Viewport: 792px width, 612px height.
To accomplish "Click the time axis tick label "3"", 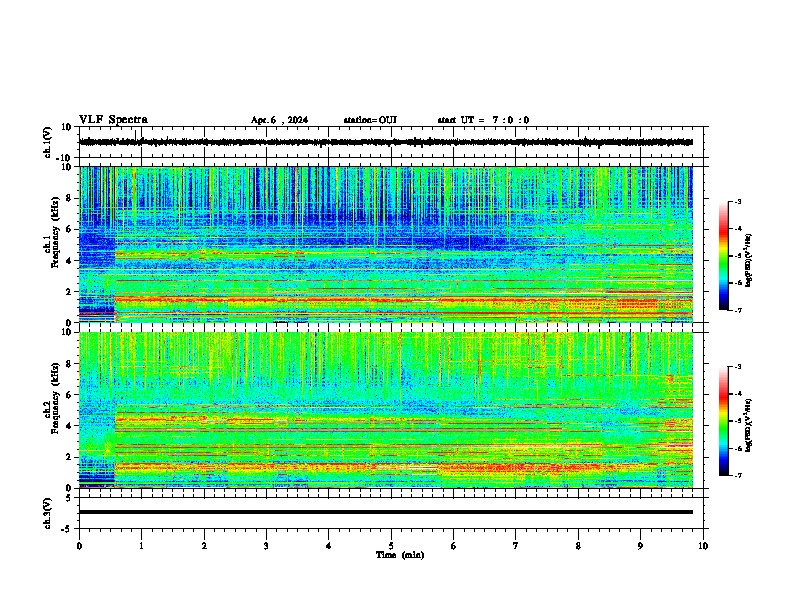I will pyautogui.click(x=266, y=546).
